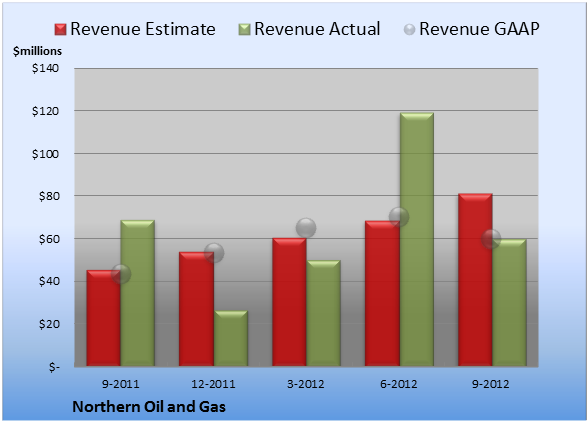
Task: Click the '9-2011' quarter label
Action: tap(121, 384)
